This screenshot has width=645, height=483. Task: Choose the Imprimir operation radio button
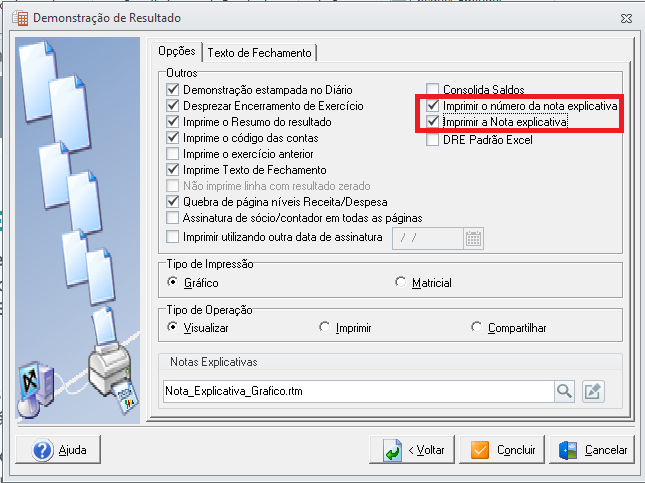coord(325,327)
